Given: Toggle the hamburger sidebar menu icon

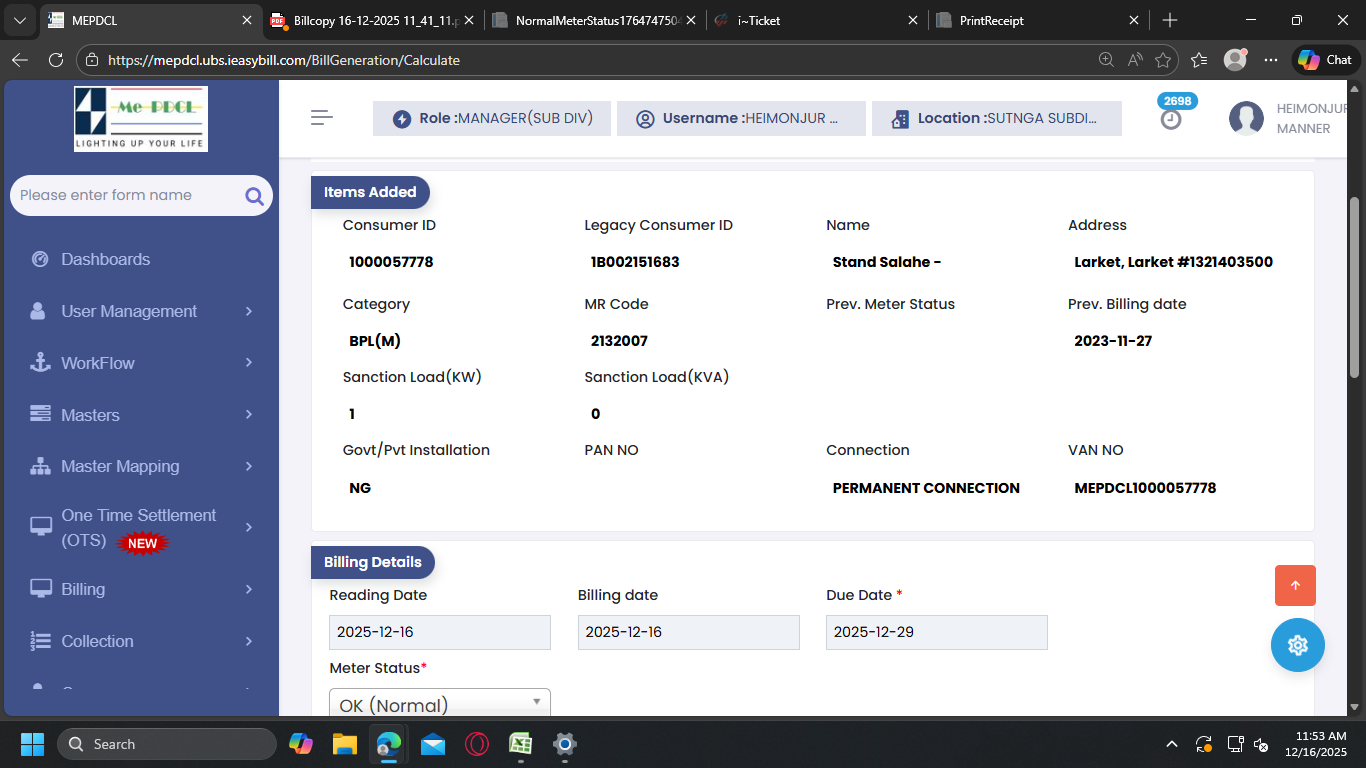Looking at the screenshot, I should pos(321,118).
